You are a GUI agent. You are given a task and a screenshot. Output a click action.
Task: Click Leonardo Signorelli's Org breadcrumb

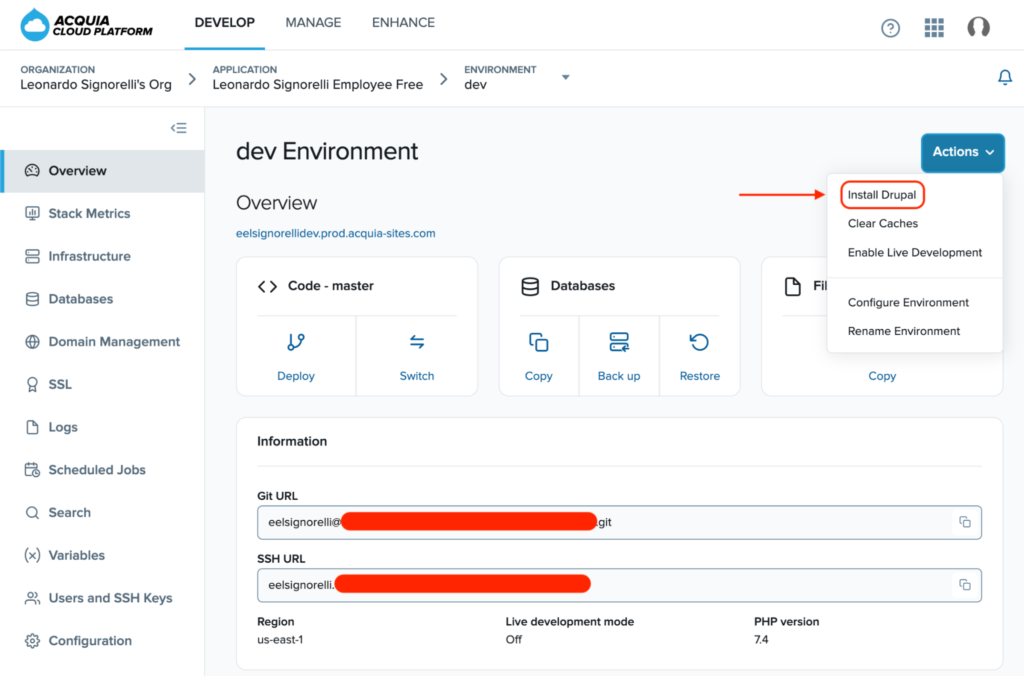(96, 85)
